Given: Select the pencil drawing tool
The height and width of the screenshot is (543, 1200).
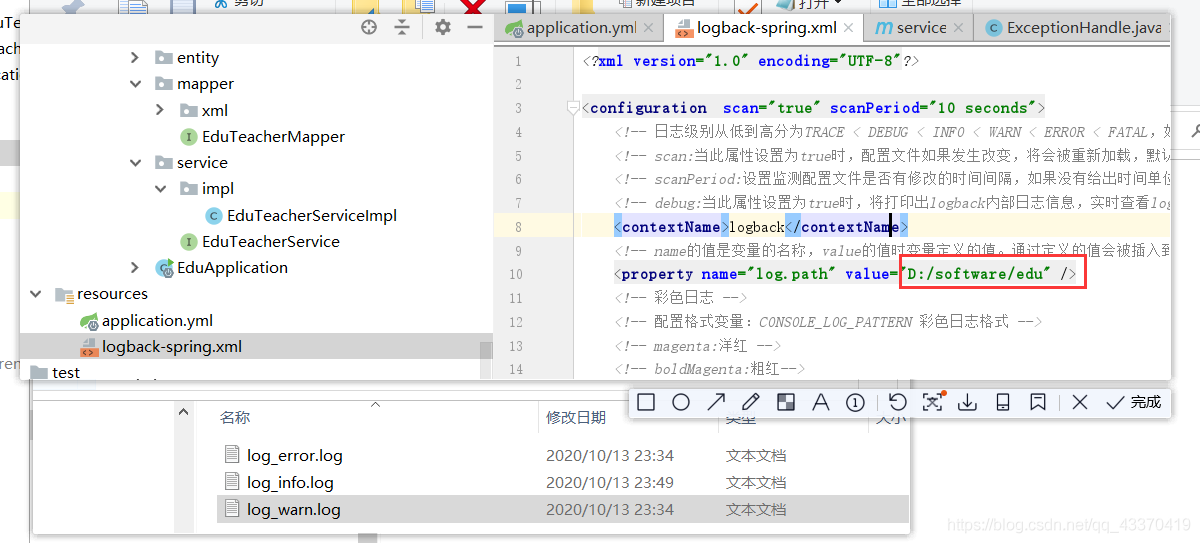Looking at the screenshot, I should (x=751, y=402).
